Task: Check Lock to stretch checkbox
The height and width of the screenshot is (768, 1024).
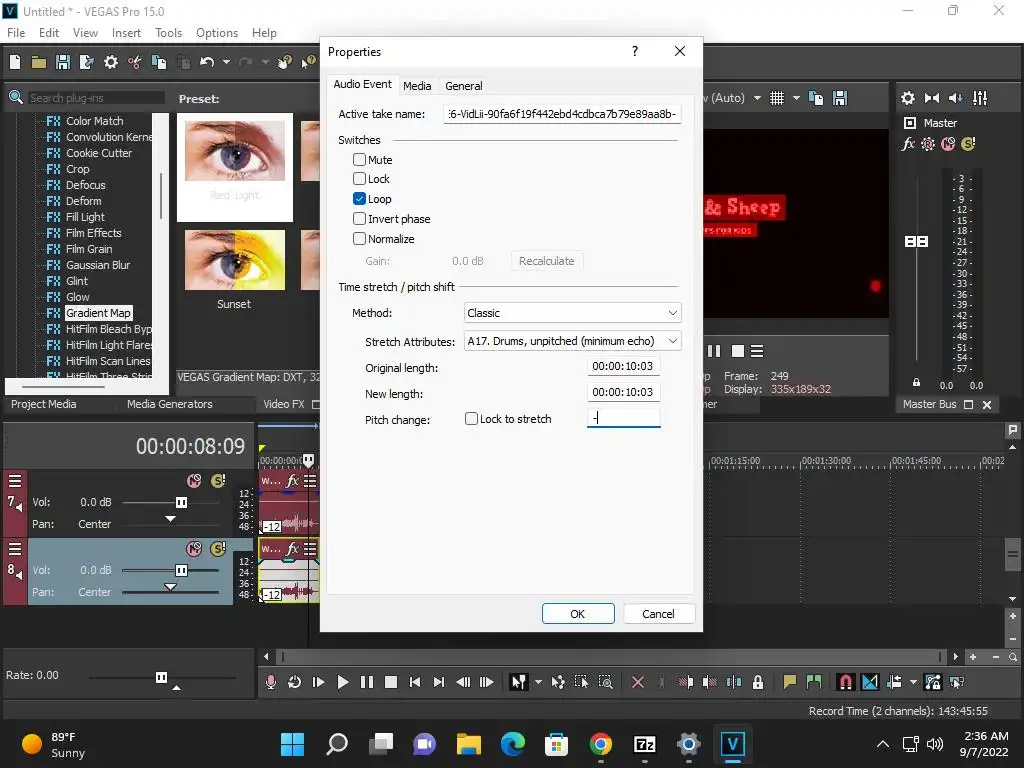Action: tap(471, 419)
